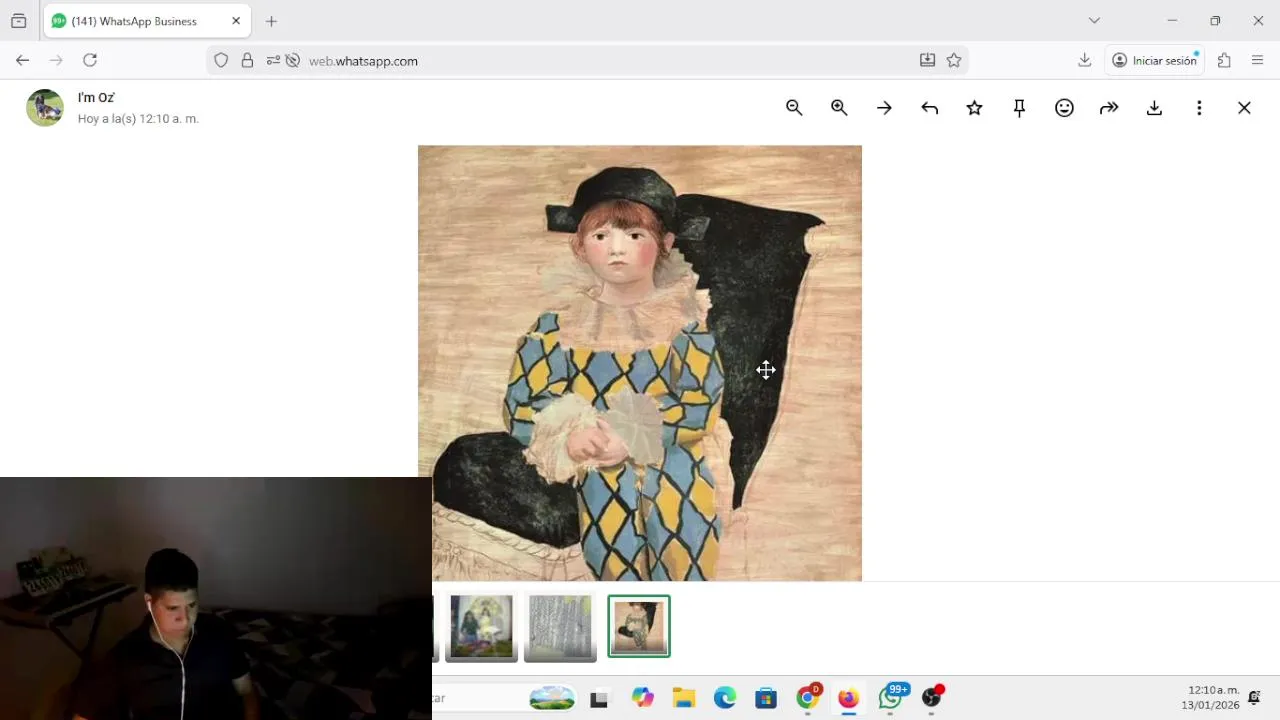This screenshot has height=720, width=1280.
Task: Zoom in on the image
Action: (x=839, y=108)
